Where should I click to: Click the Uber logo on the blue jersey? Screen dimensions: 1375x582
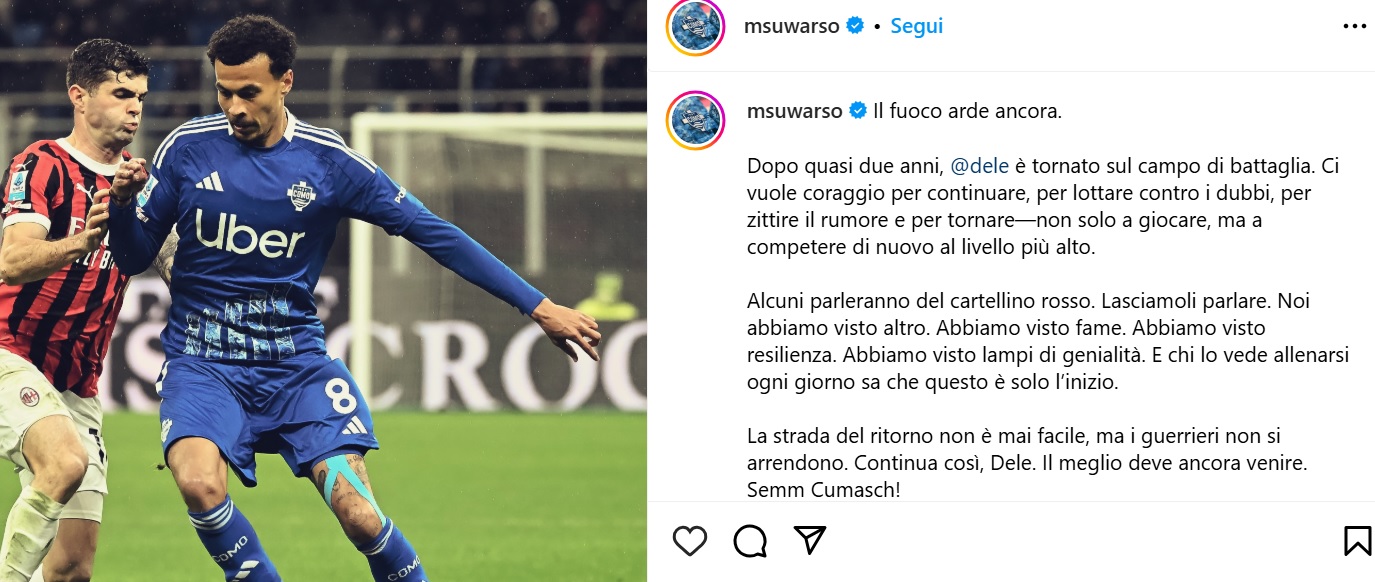(x=249, y=236)
